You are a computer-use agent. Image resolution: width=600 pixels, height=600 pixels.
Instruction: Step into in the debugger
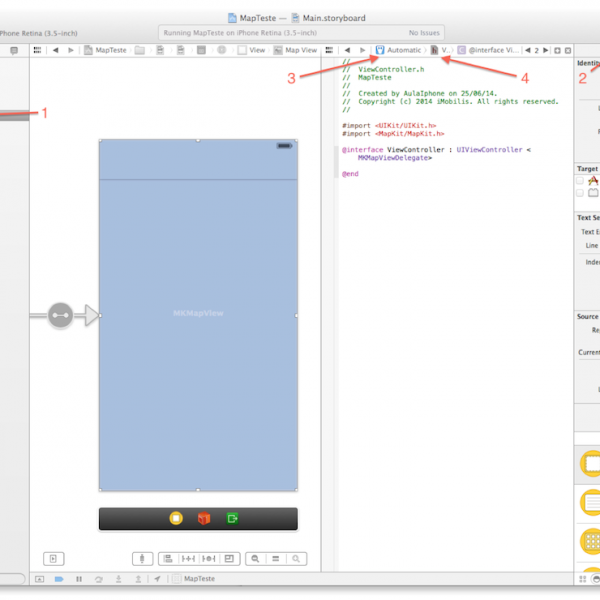[x=119, y=579]
